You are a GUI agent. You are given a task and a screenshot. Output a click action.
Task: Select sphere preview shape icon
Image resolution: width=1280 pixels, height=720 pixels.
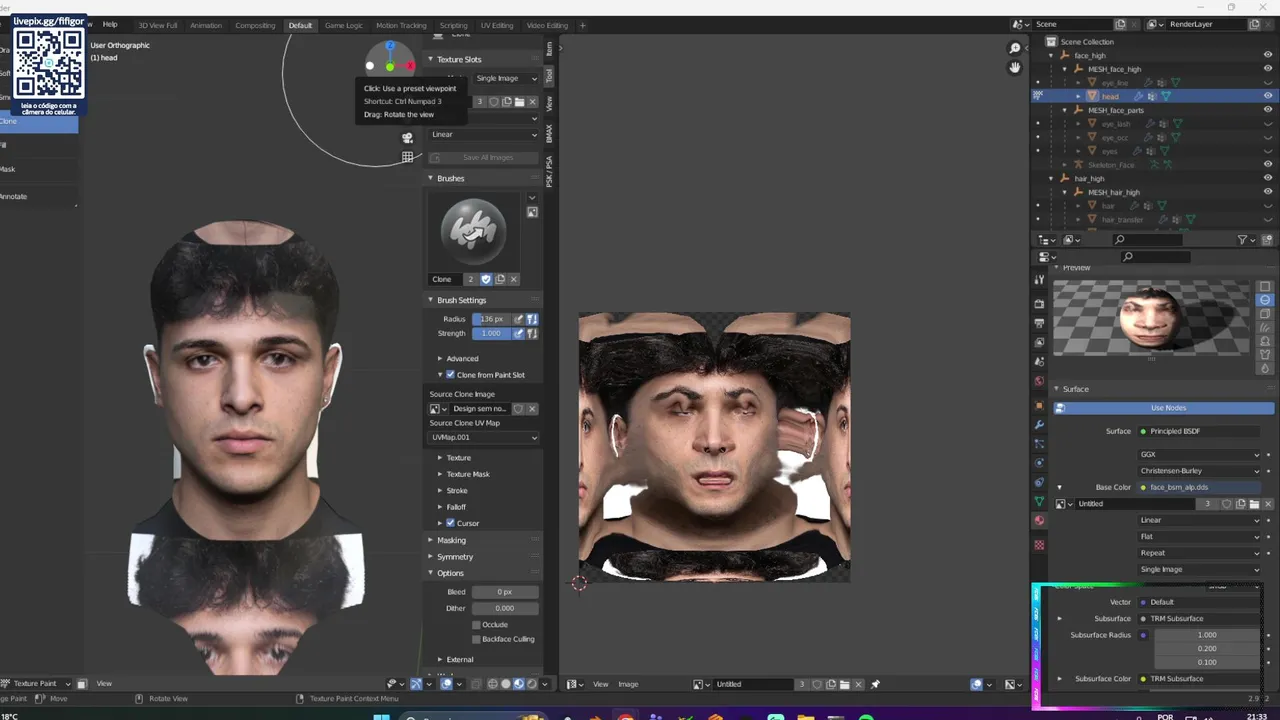1265,300
